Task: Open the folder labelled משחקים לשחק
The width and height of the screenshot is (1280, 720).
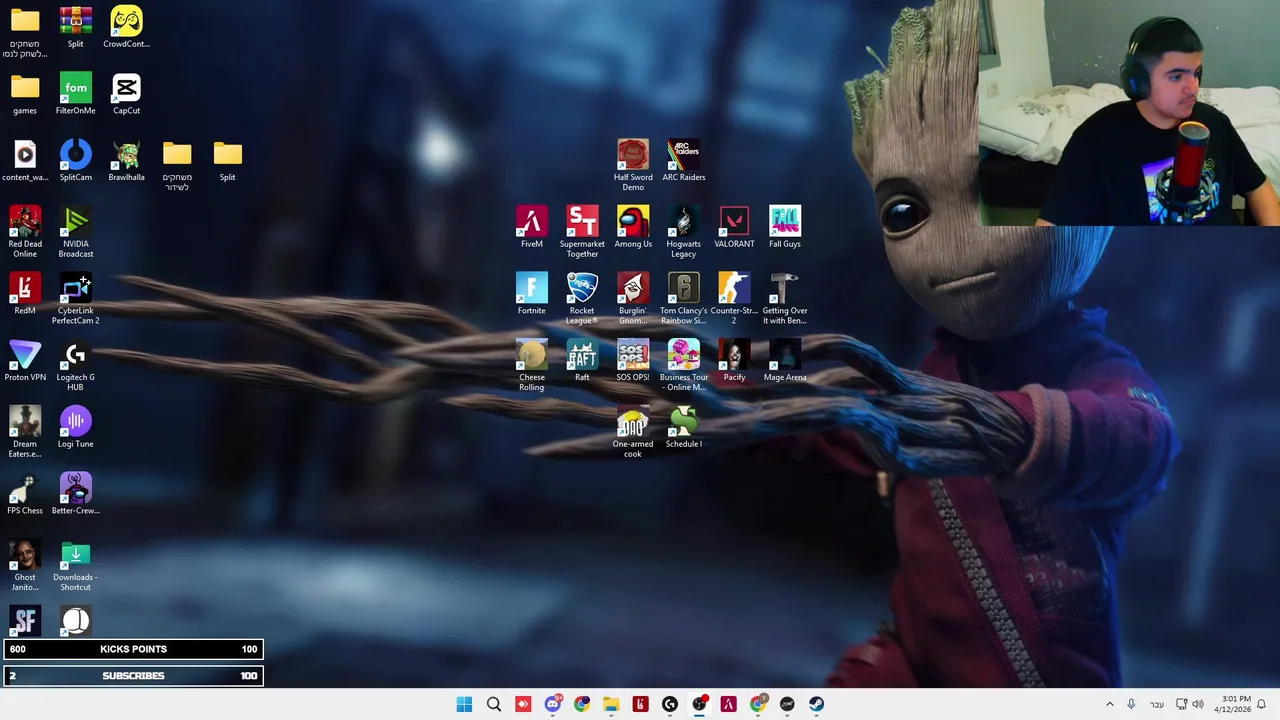Action: (25, 32)
